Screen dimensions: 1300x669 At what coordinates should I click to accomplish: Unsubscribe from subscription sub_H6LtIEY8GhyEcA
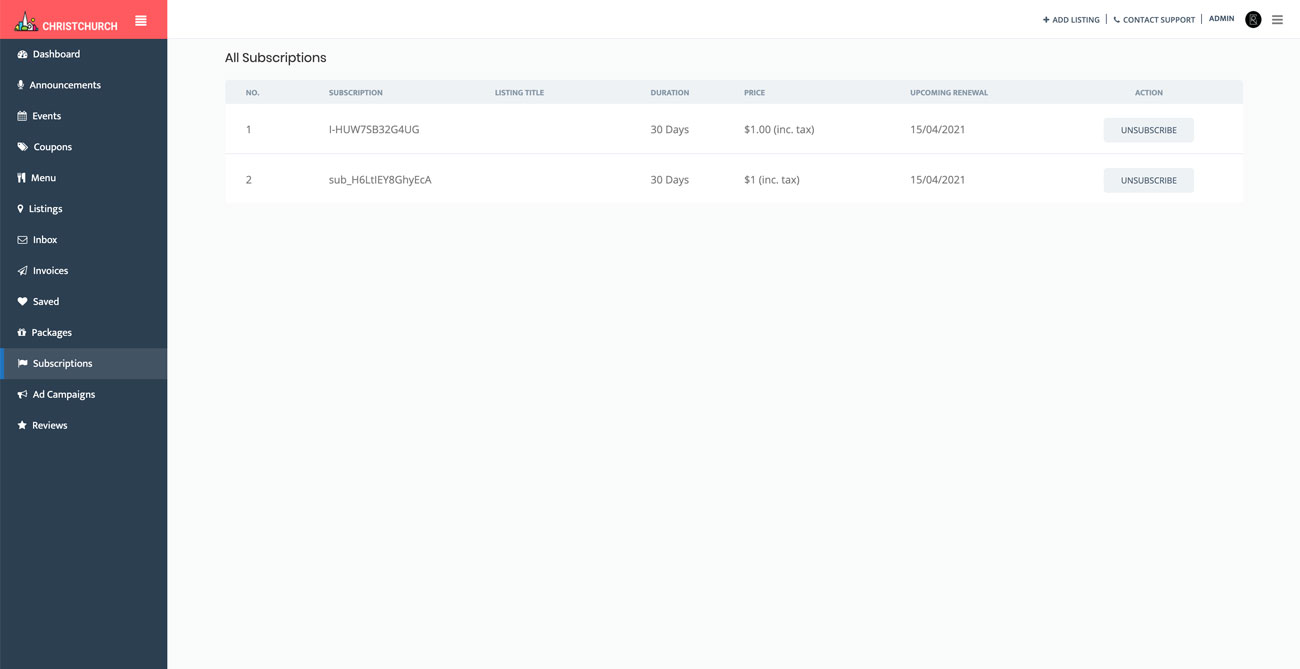tap(1148, 180)
